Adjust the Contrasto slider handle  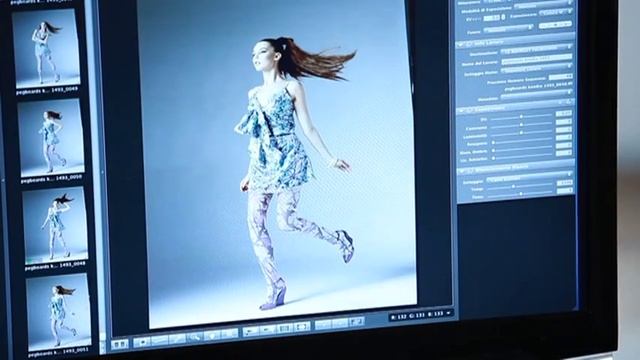pyautogui.click(x=521, y=124)
